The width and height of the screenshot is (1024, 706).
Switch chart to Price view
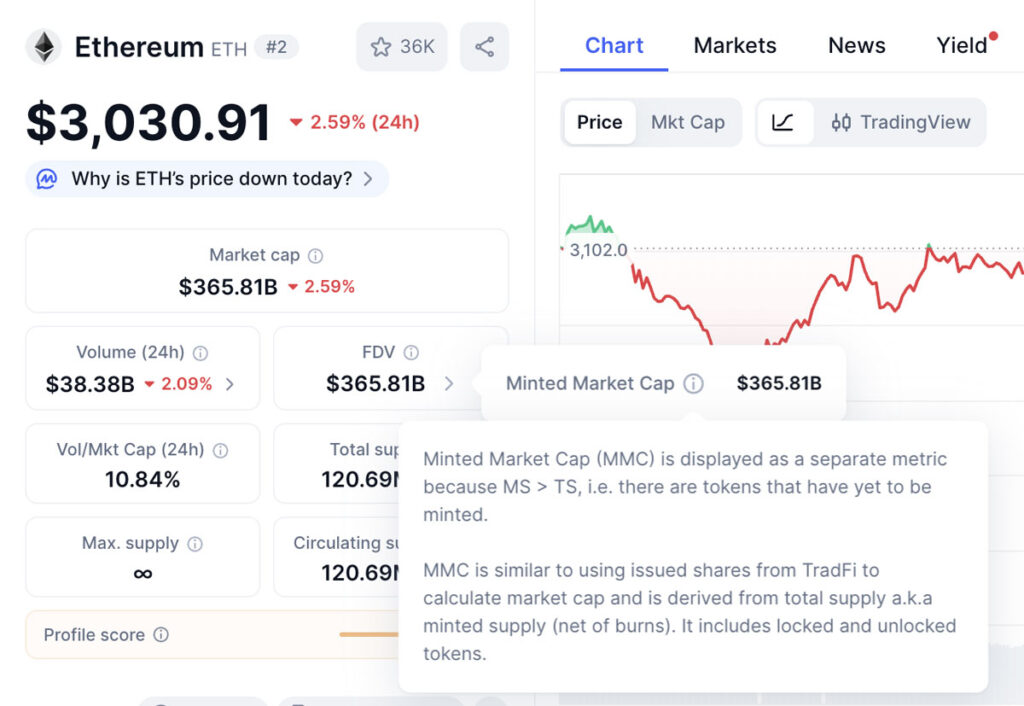[599, 122]
